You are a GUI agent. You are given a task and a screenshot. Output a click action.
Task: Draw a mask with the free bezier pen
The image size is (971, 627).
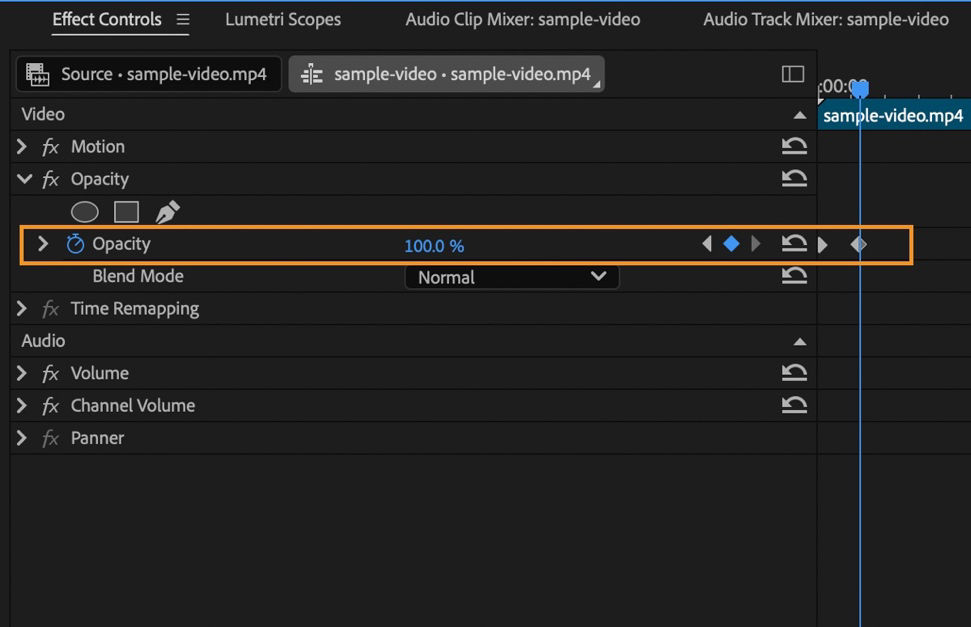point(166,209)
